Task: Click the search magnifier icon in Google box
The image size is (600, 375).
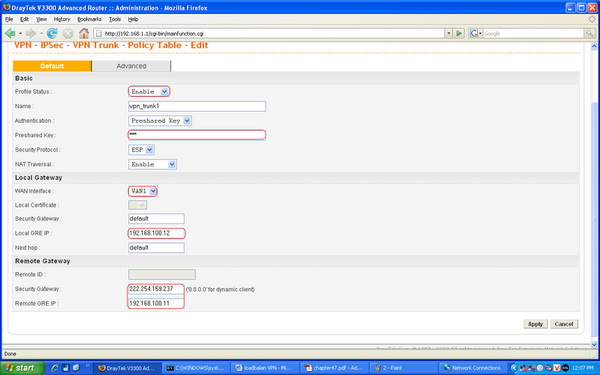Action: coord(589,33)
